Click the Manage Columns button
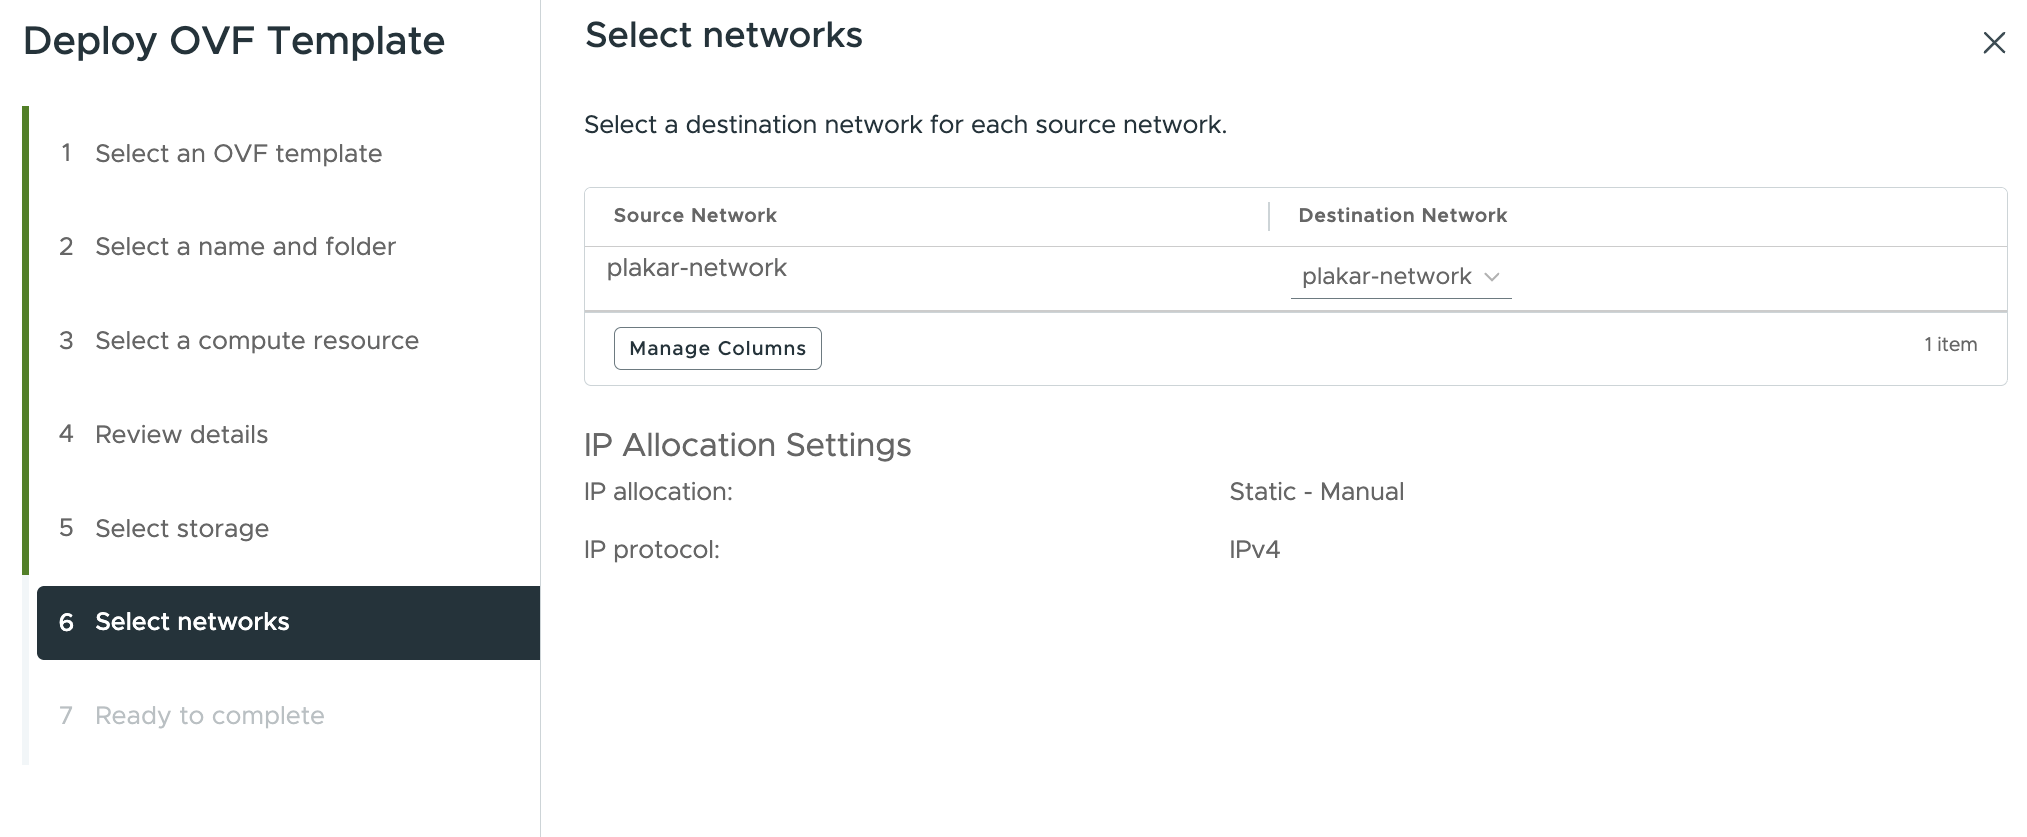Screen dimensions: 2027x837 click(x=717, y=348)
